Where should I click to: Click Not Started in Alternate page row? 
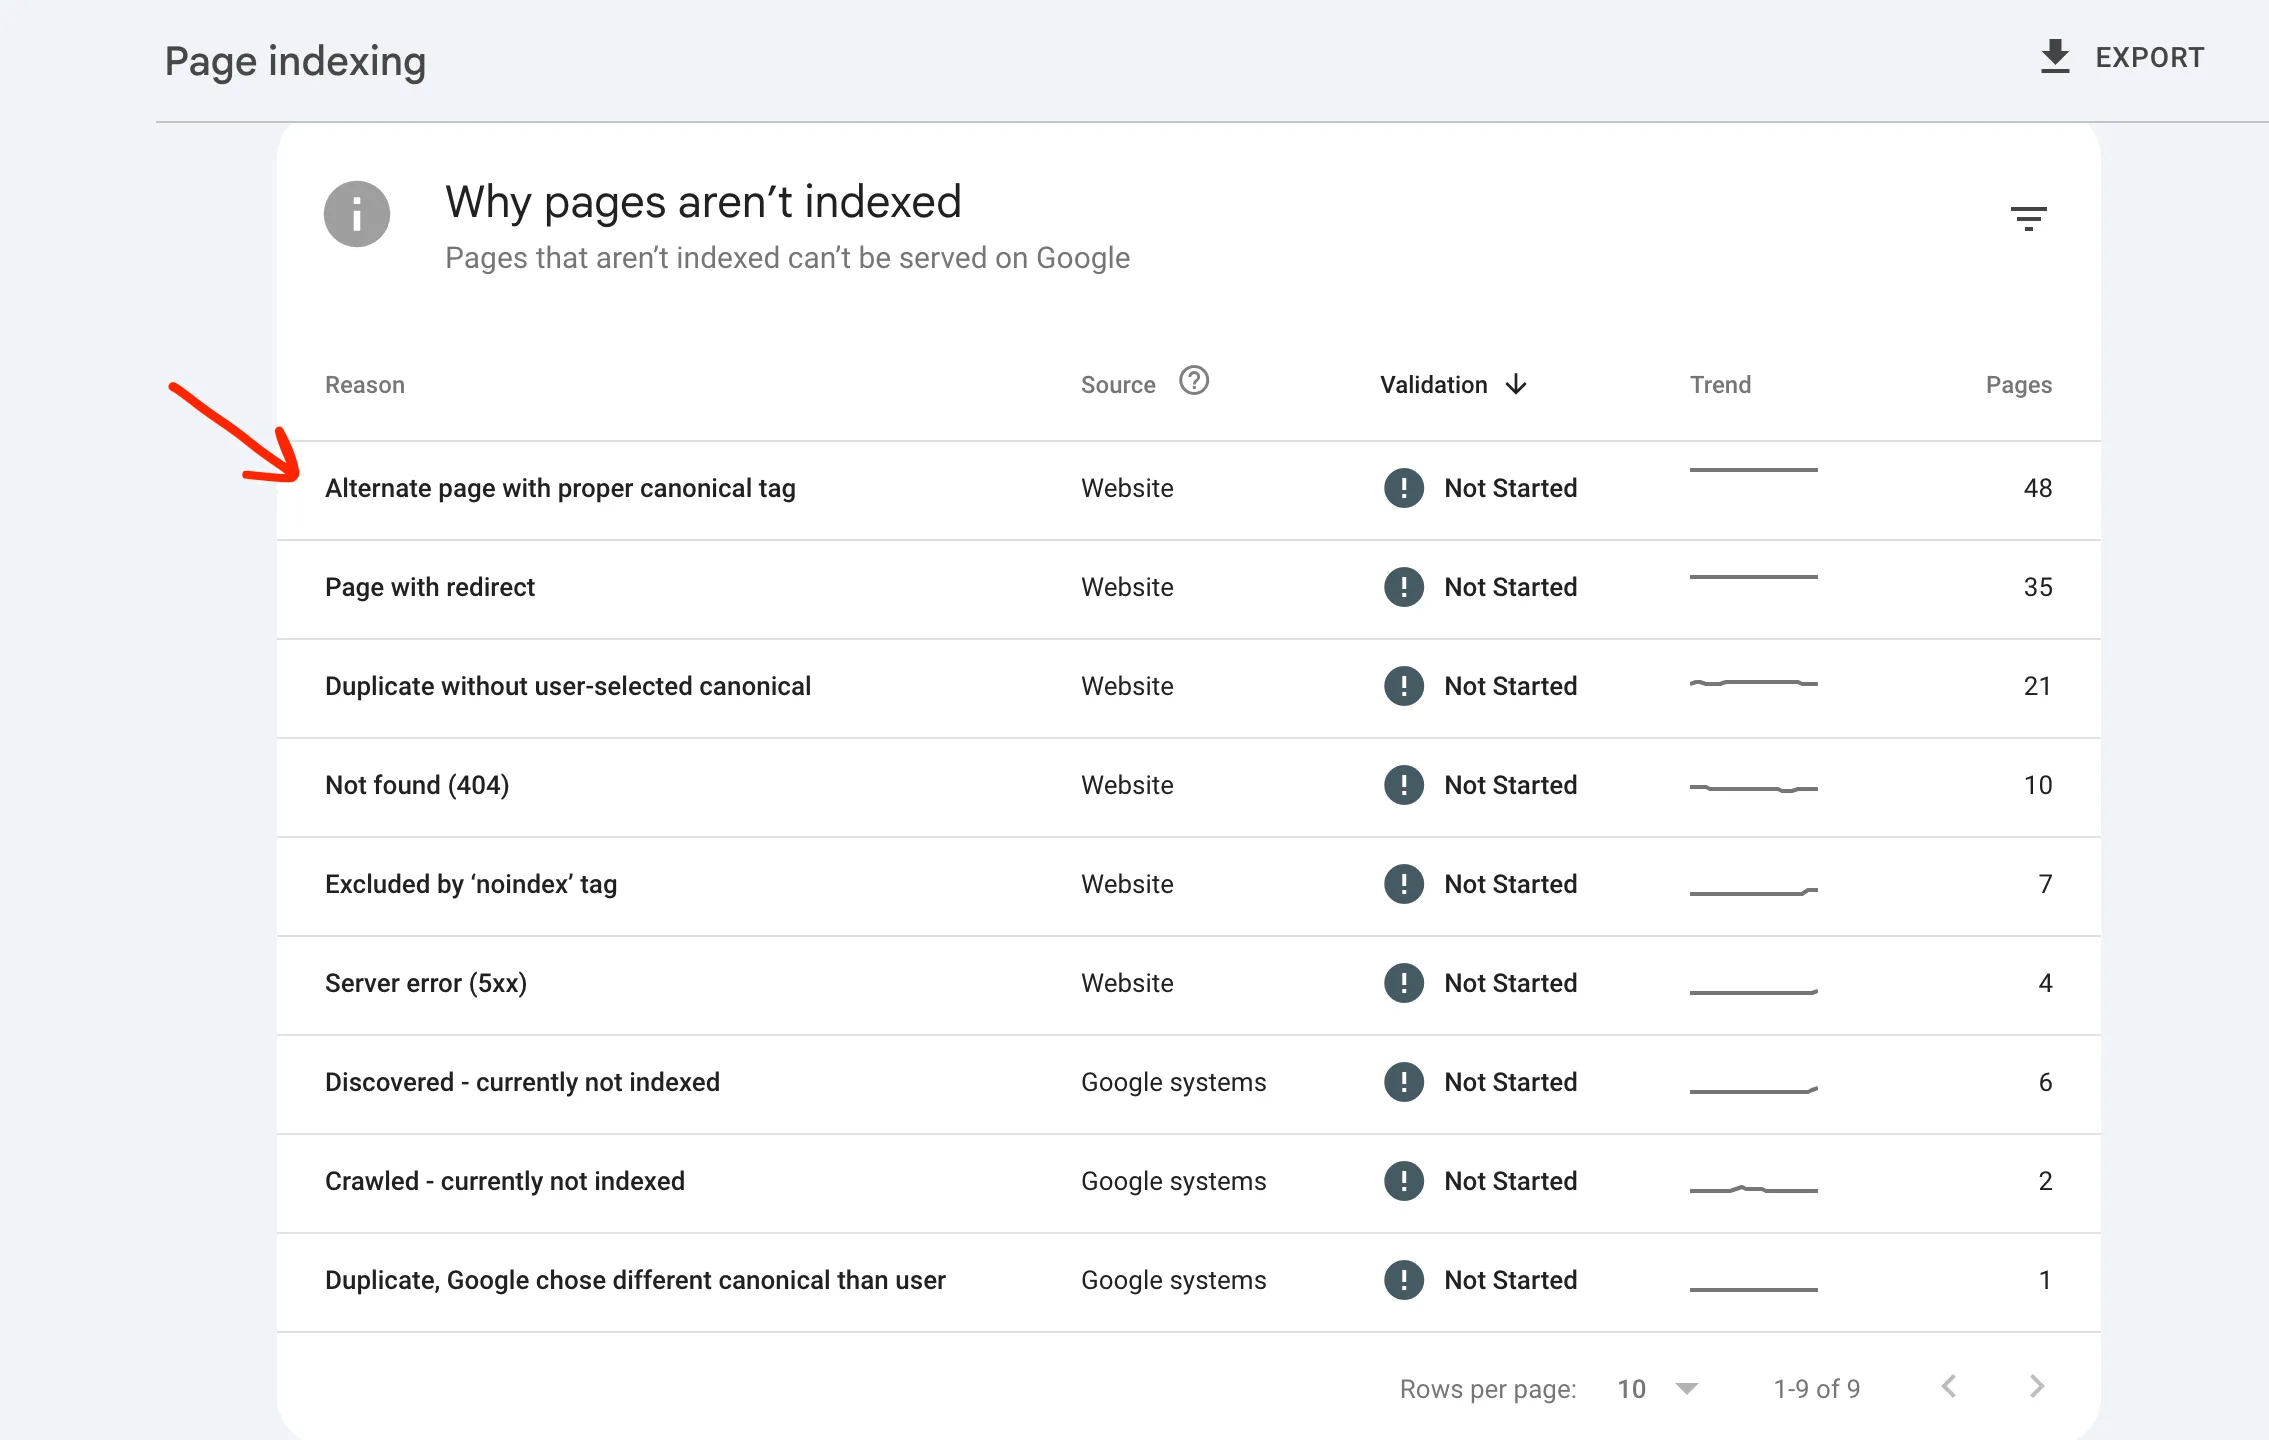tap(1510, 488)
